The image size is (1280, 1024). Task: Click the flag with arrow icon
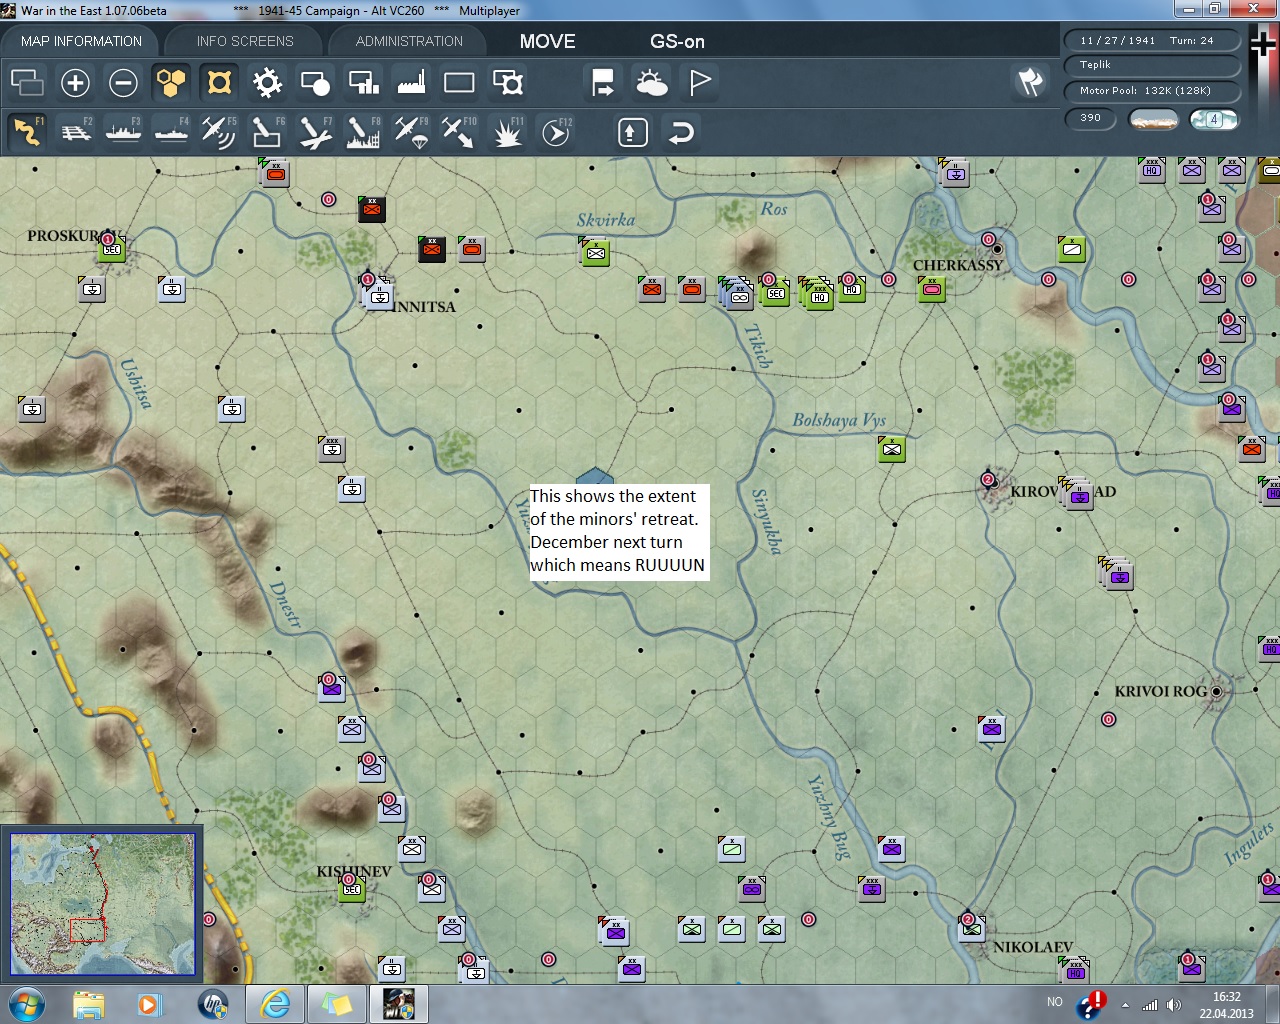pos(603,83)
